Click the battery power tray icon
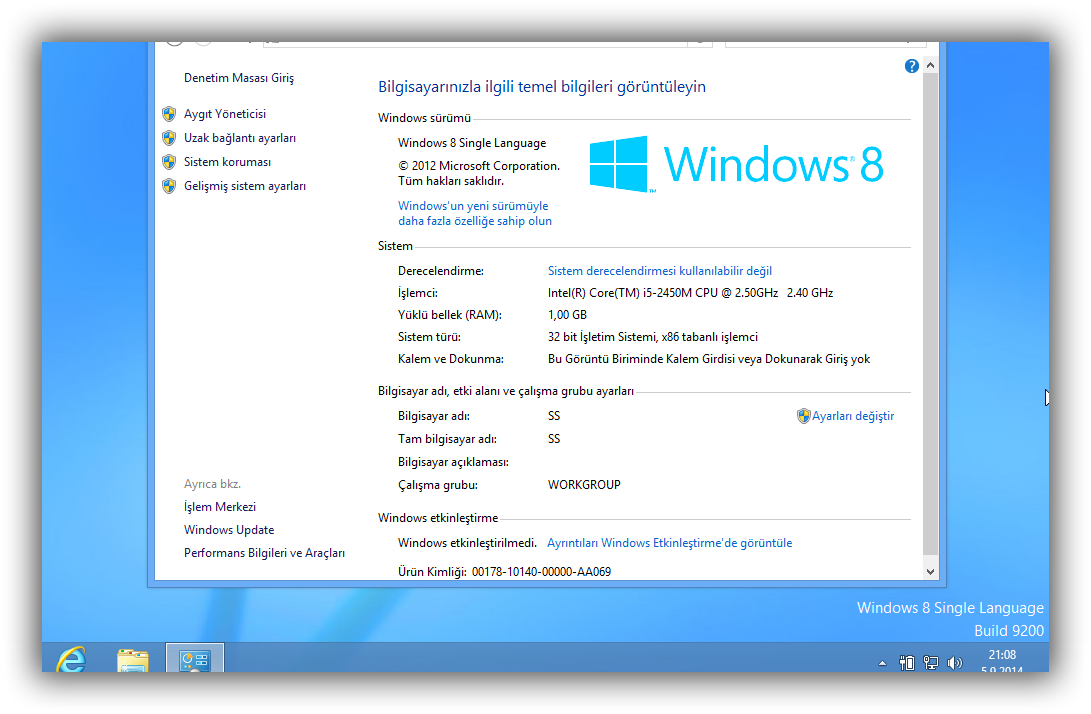 click(x=908, y=662)
